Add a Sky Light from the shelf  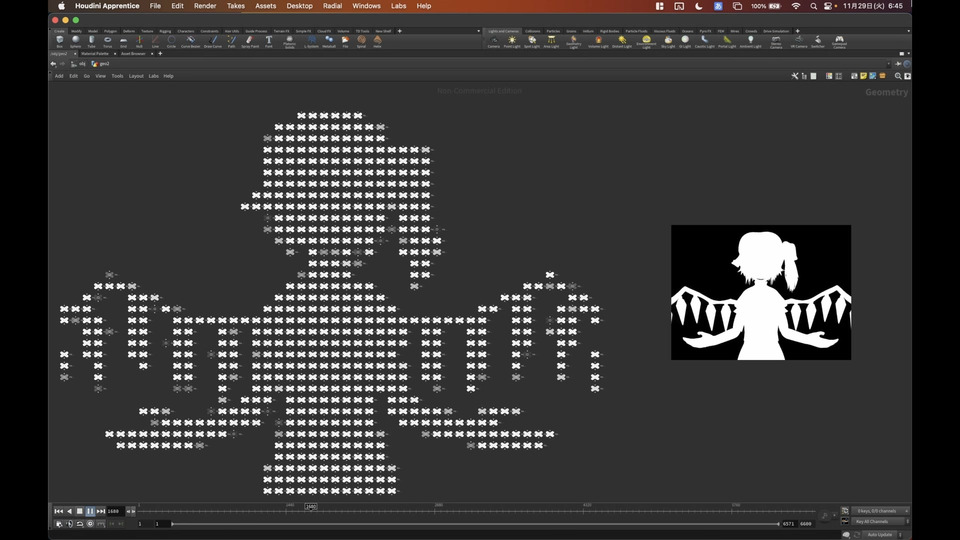(x=669, y=42)
